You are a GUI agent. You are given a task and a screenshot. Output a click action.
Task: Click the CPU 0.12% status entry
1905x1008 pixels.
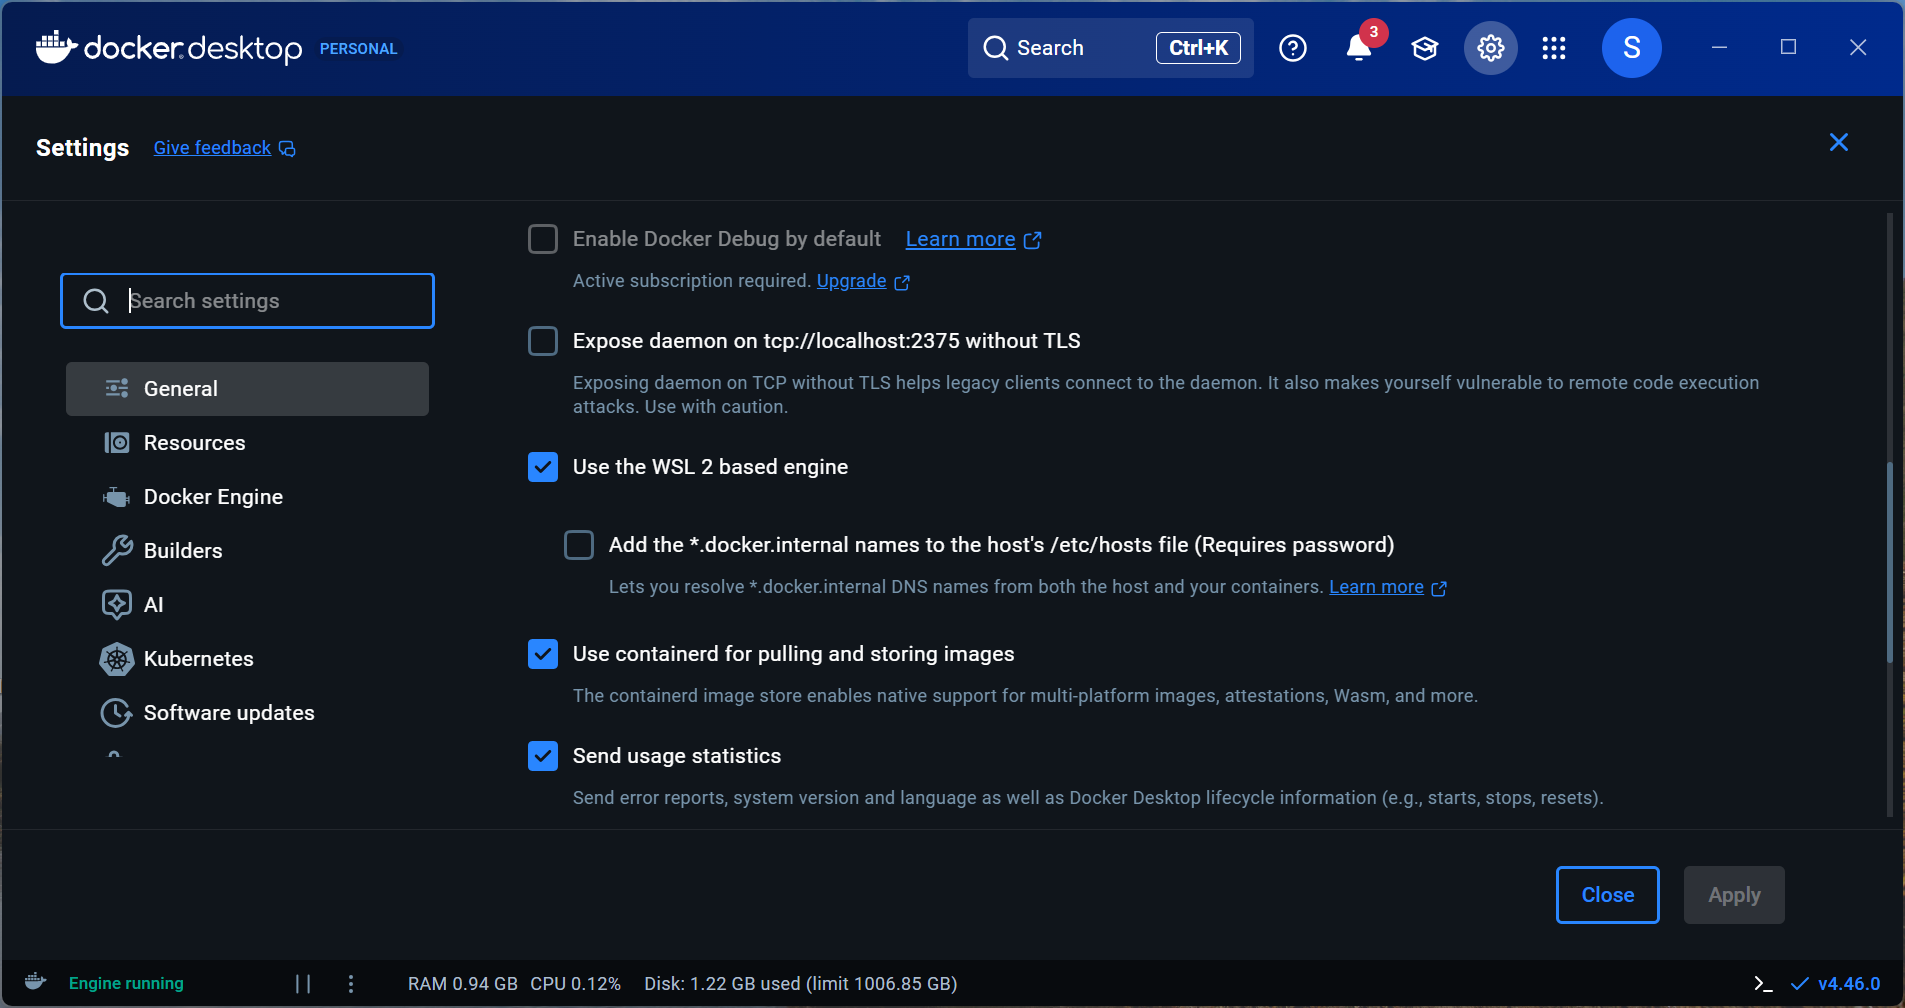click(575, 984)
